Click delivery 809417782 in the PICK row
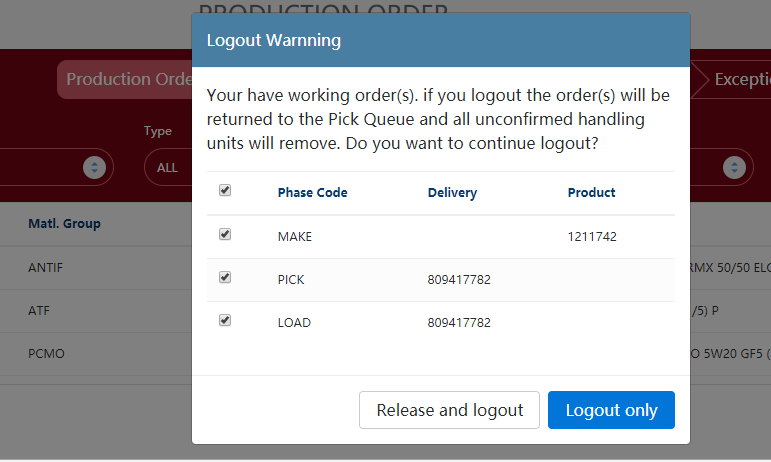771x462 pixels. [459, 279]
